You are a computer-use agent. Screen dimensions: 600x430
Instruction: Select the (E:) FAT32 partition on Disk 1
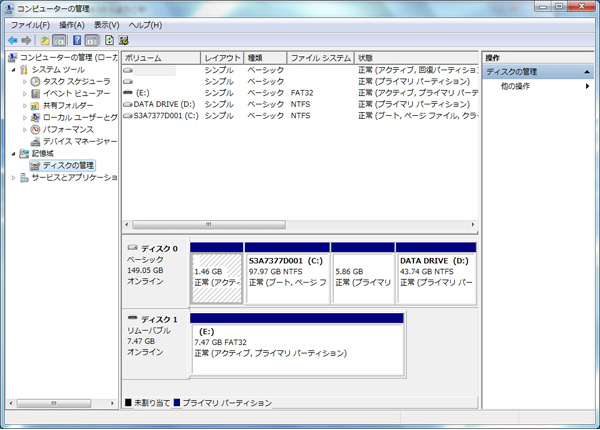tap(297, 345)
